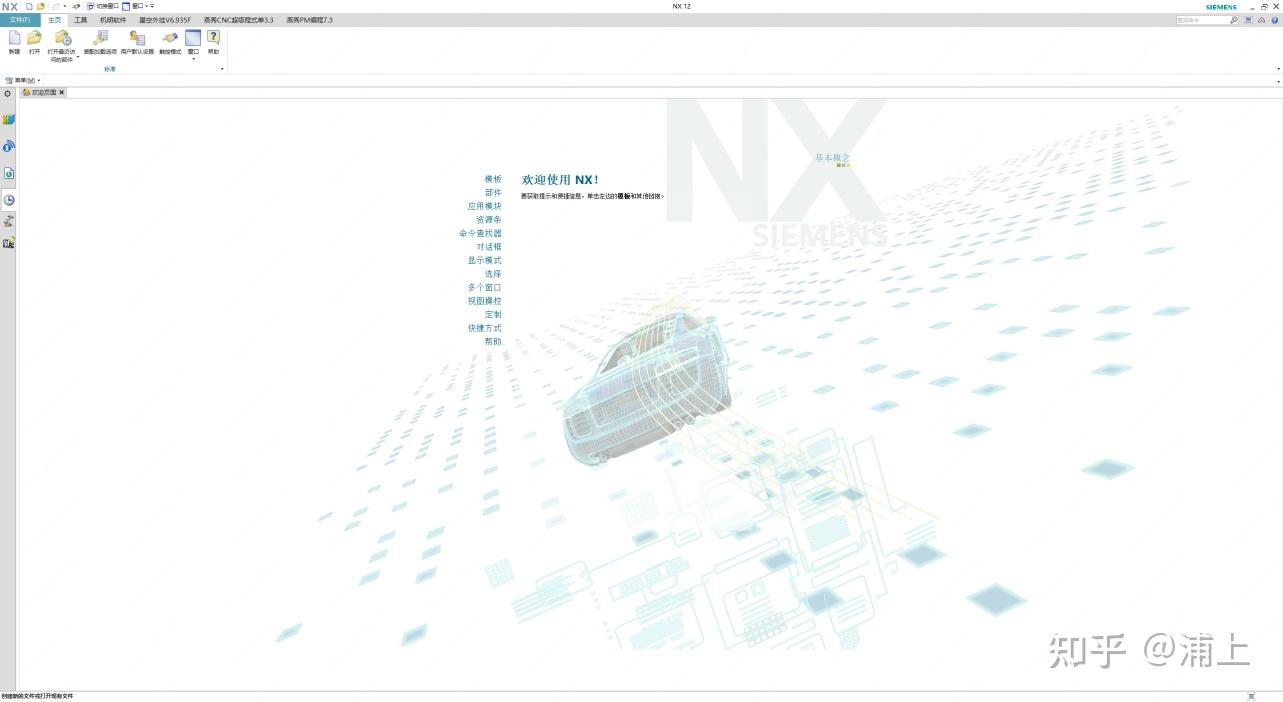This screenshot has width=1283, height=702.
Task: Close the 欢迎页面 tab
Action: [62, 92]
